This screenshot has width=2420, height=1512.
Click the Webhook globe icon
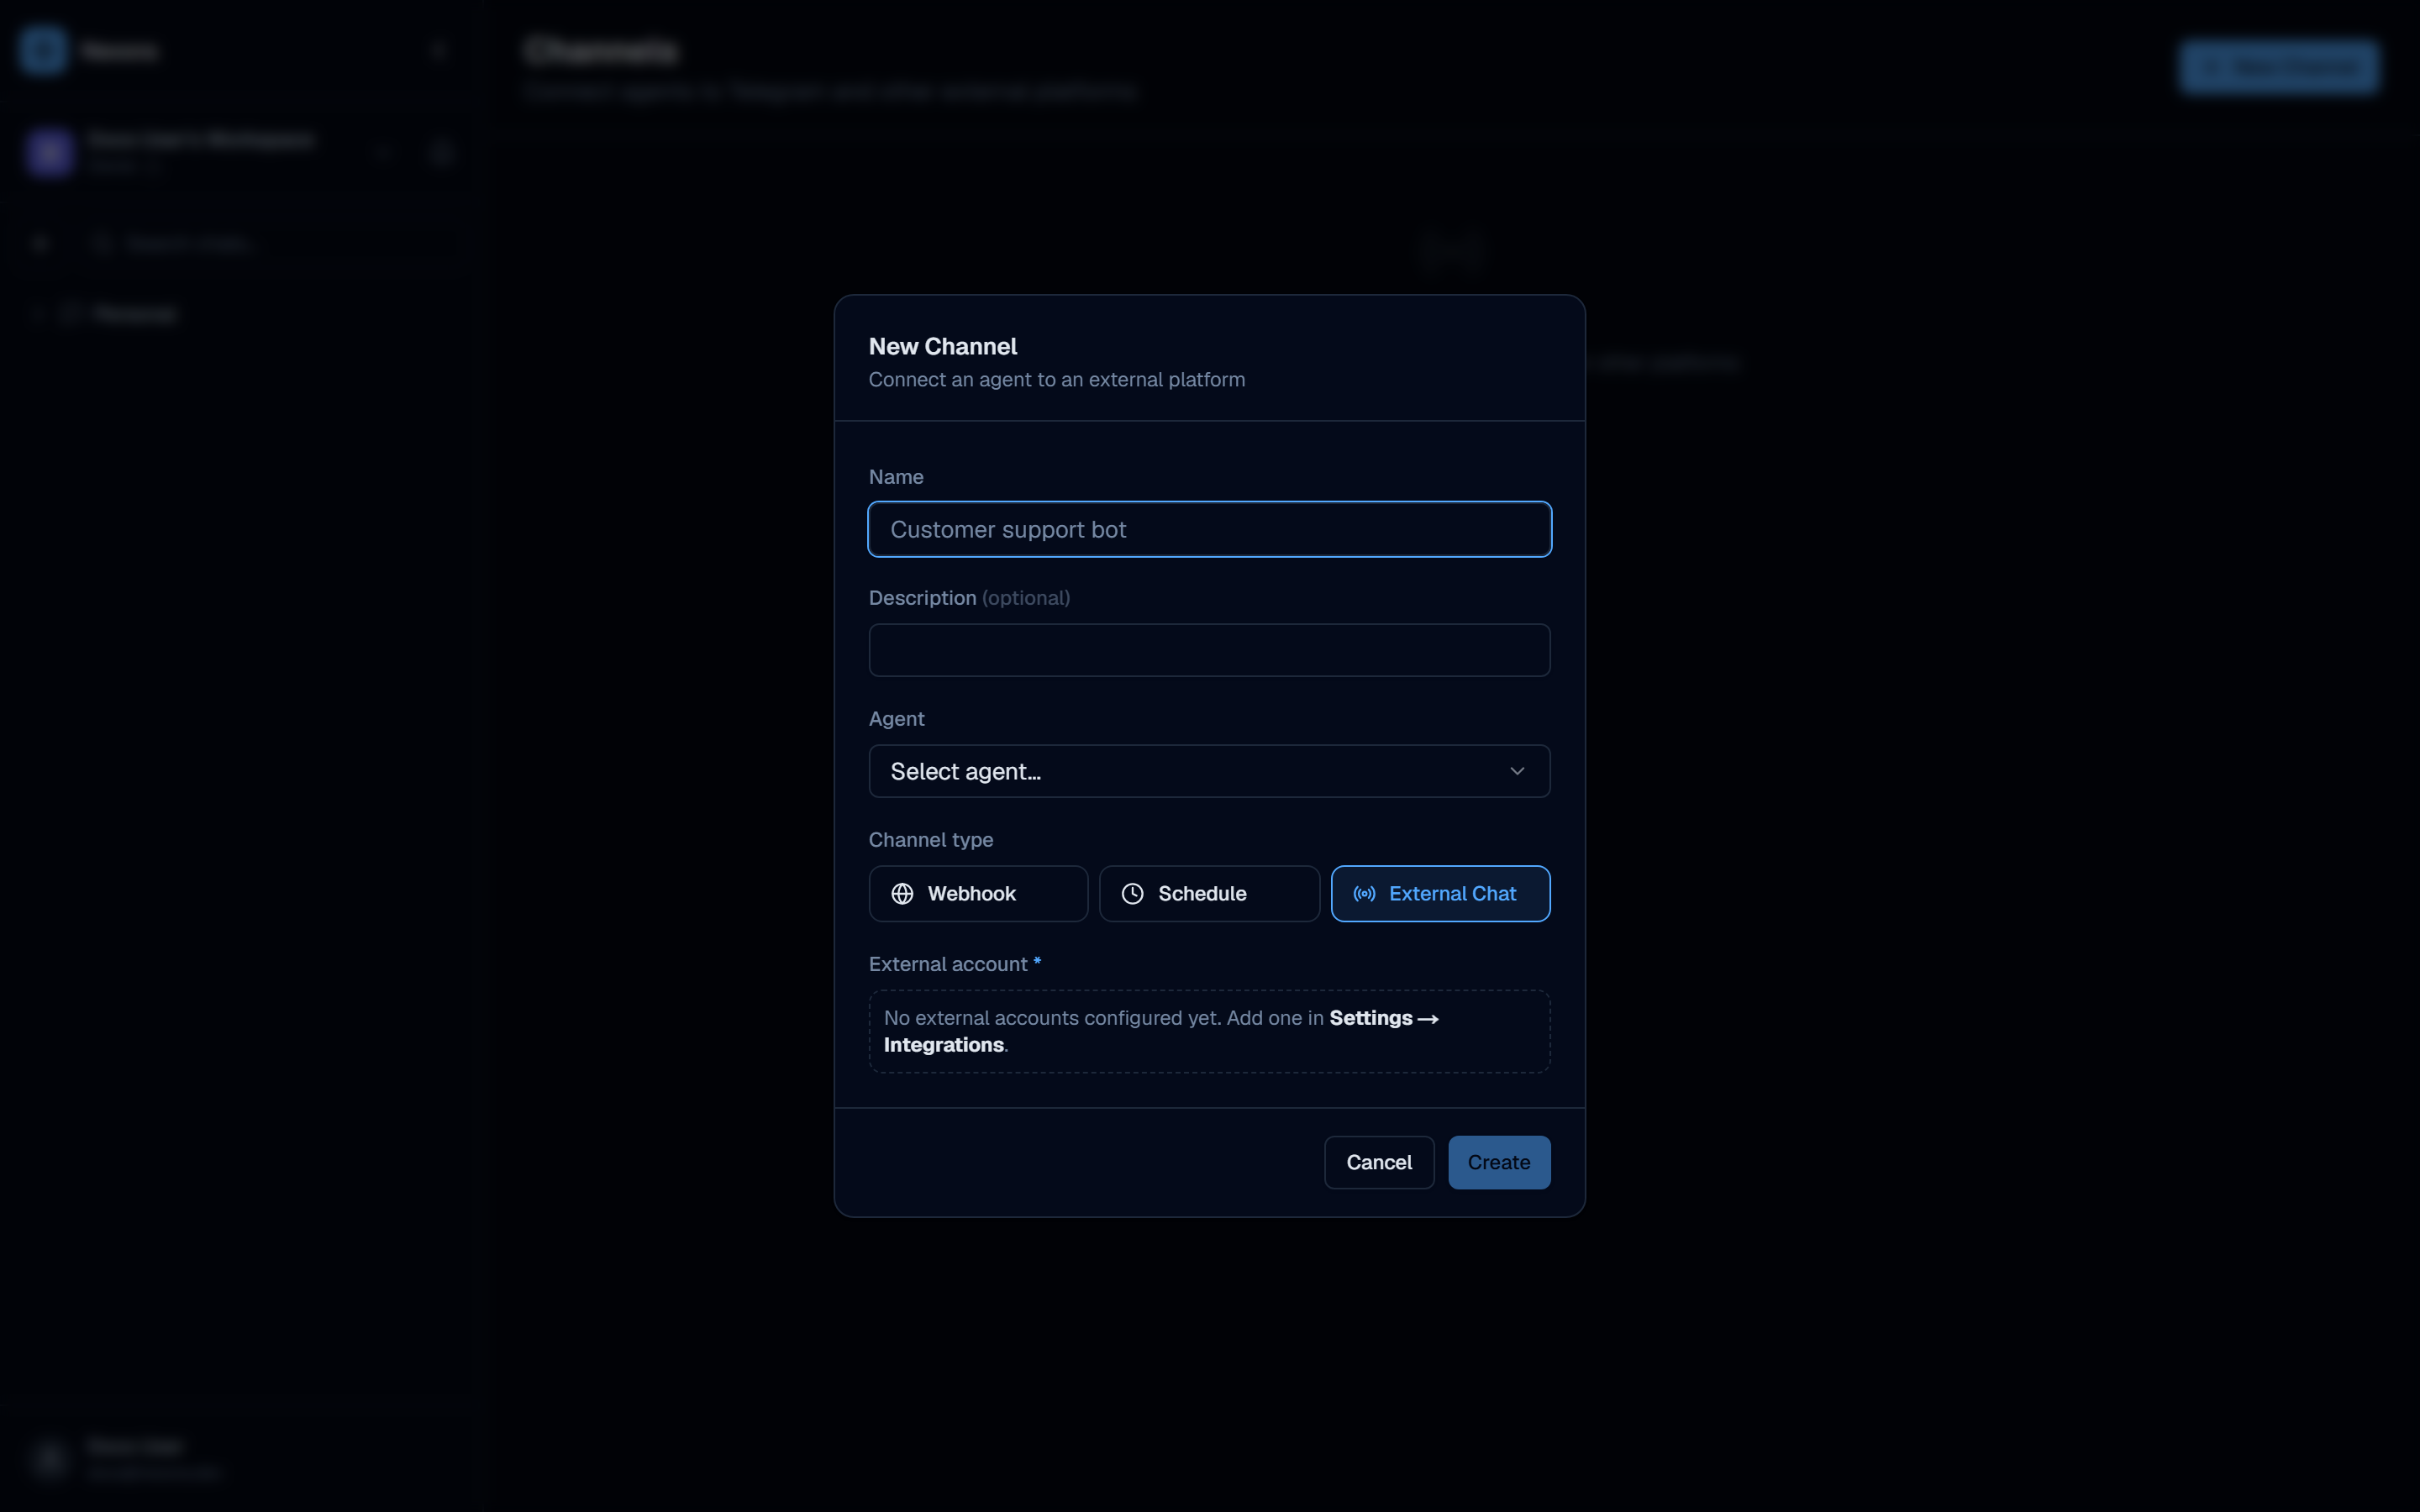coord(902,894)
